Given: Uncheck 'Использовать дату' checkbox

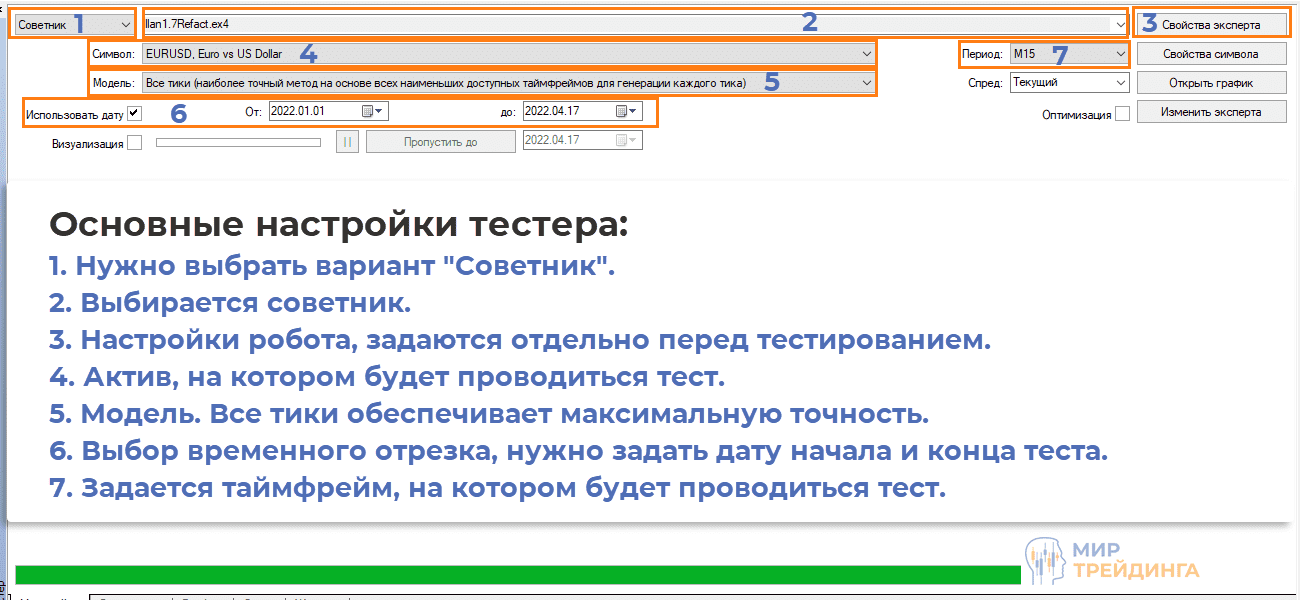Looking at the screenshot, I should [x=133, y=112].
